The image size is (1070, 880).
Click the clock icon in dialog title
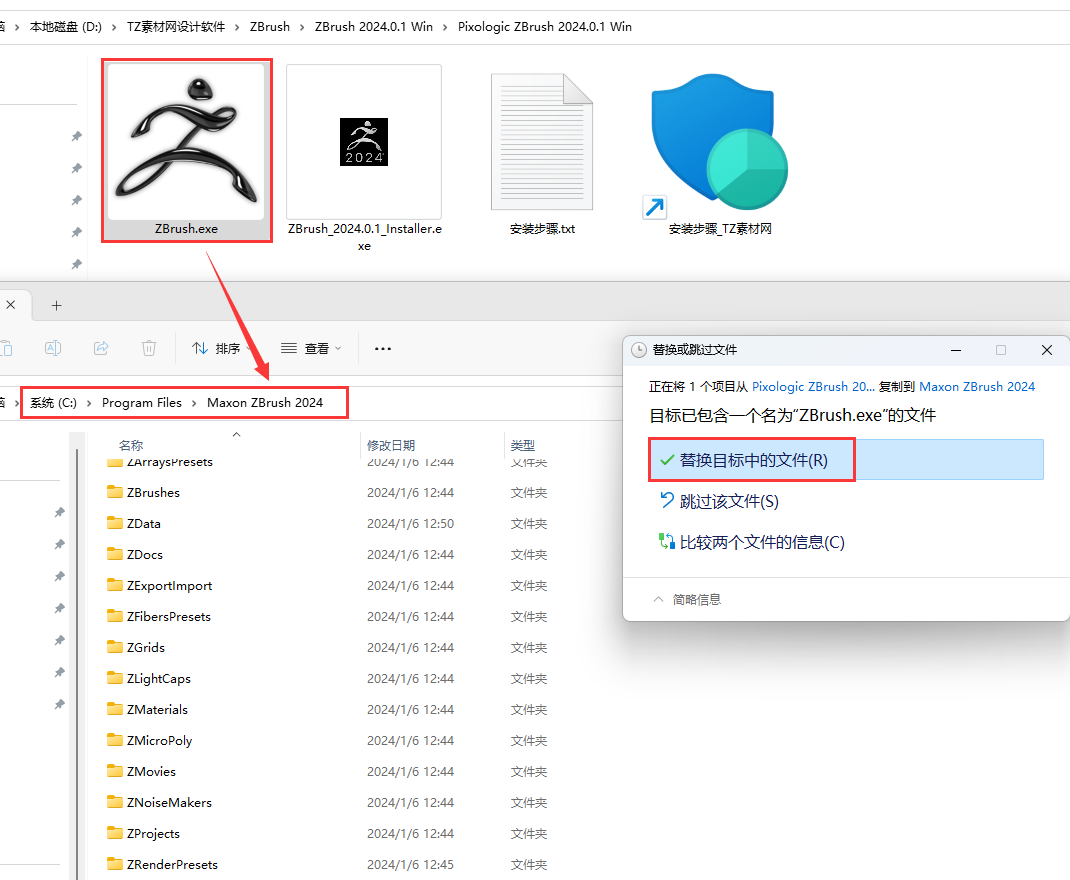tap(639, 350)
